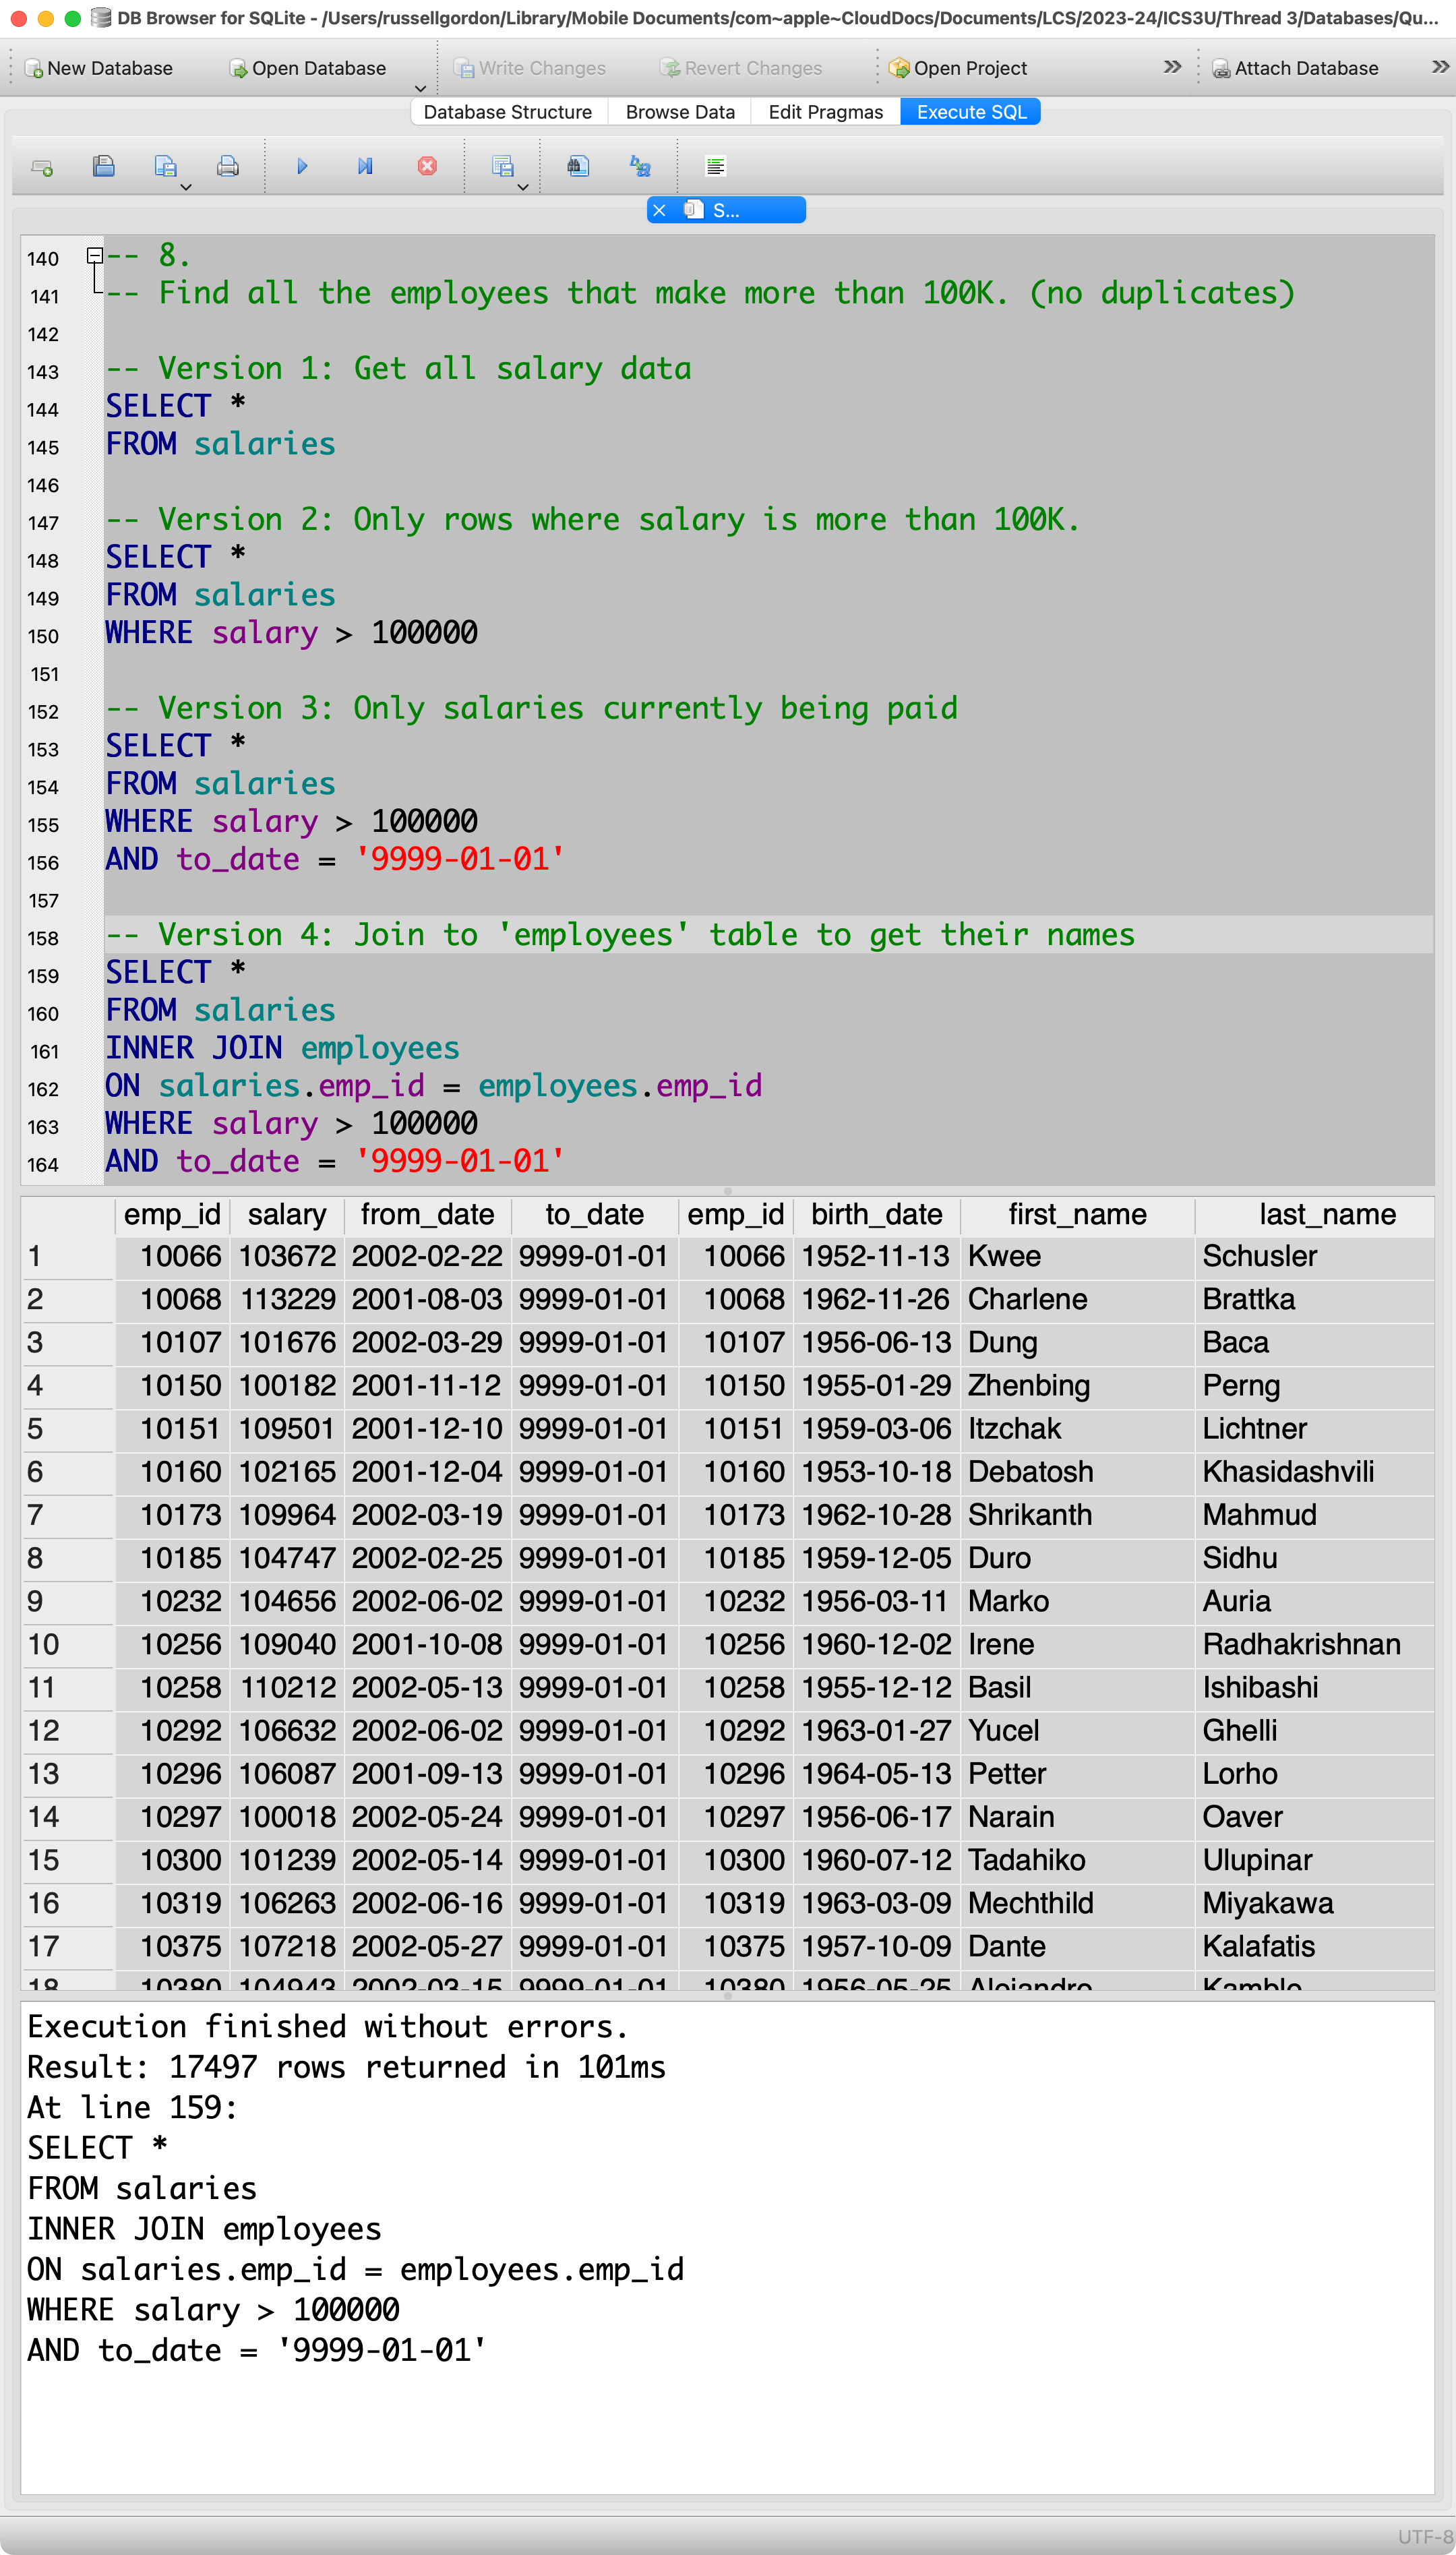Click the Open SQL file icon
The height and width of the screenshot is (2555, 1456).
(103, 167)
